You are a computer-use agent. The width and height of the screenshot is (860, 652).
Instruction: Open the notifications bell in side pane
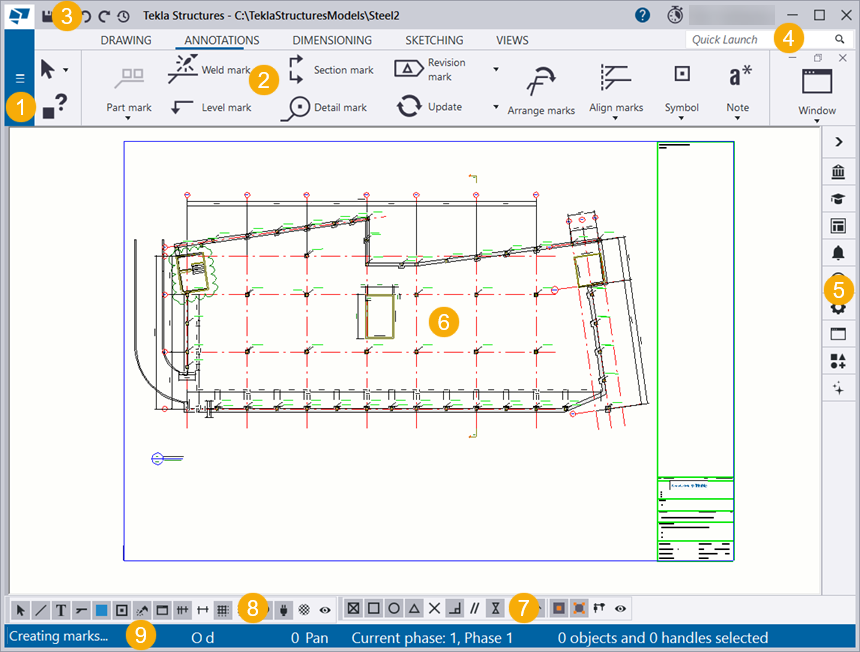click(838, 254)
